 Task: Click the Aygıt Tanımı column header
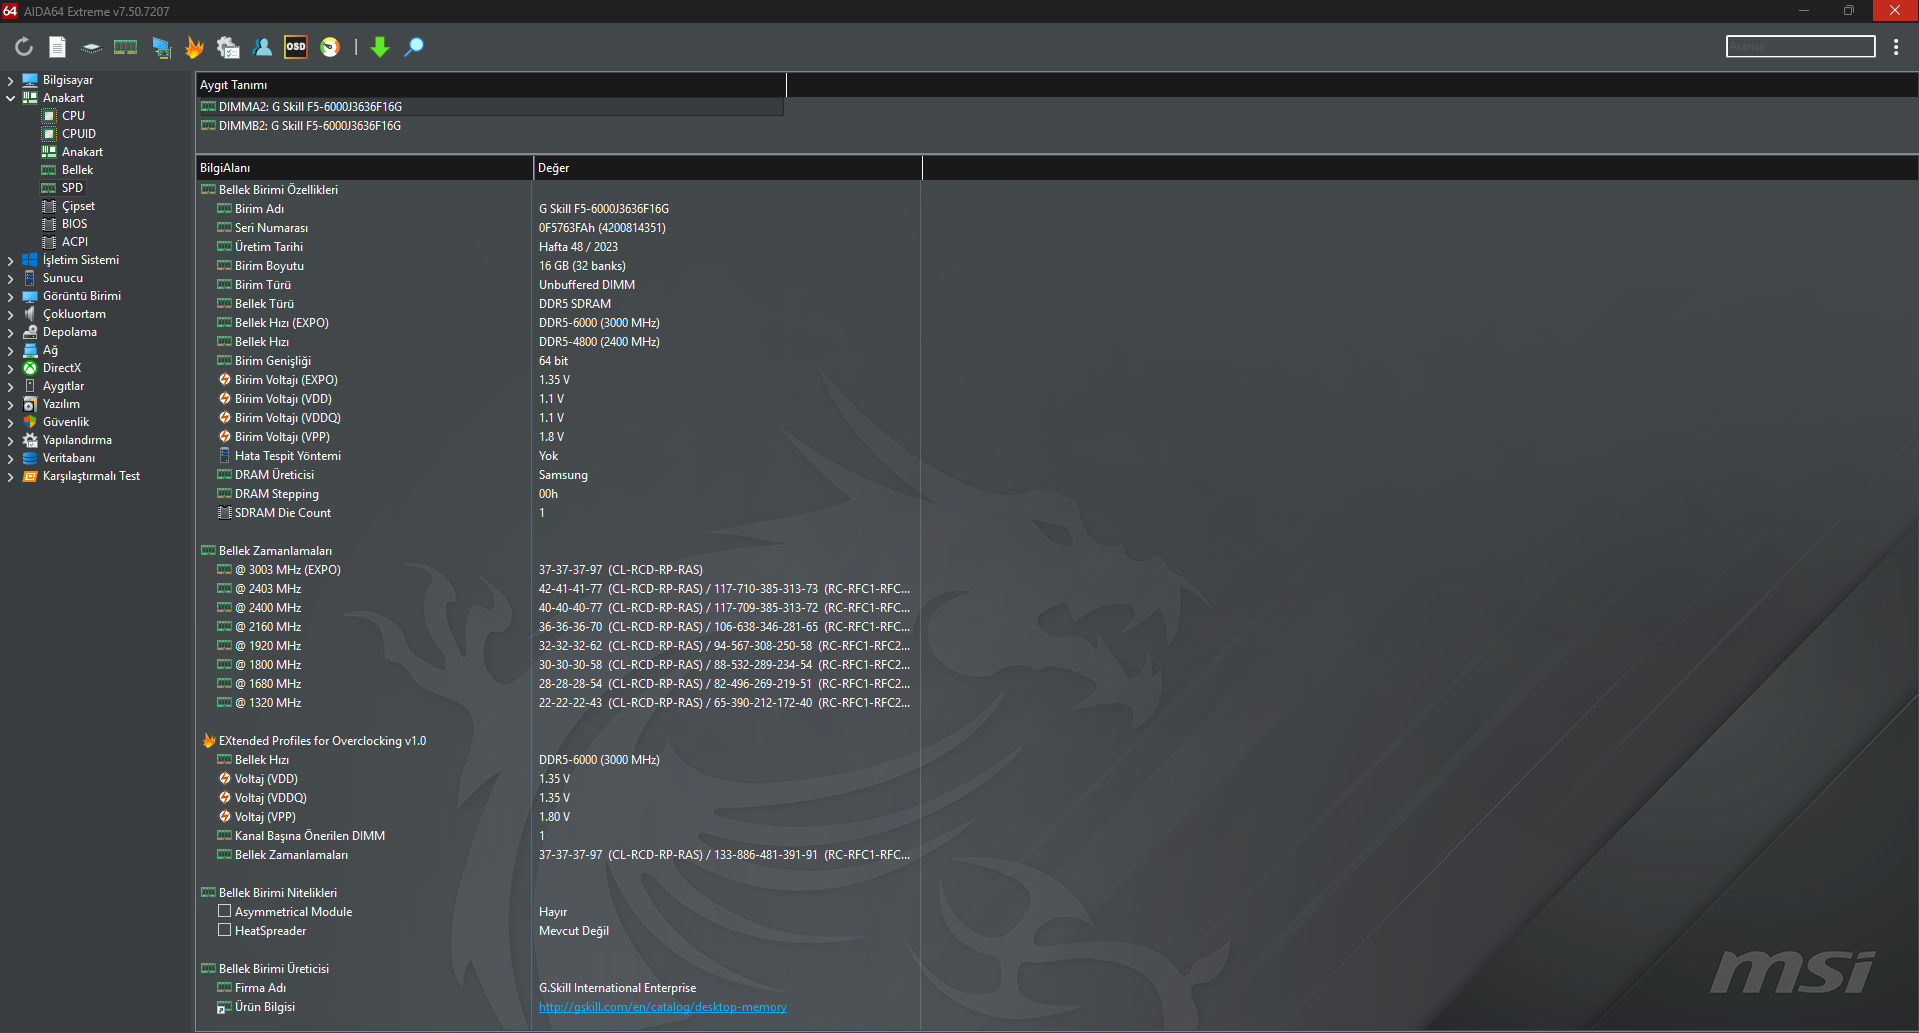point(491,85)
